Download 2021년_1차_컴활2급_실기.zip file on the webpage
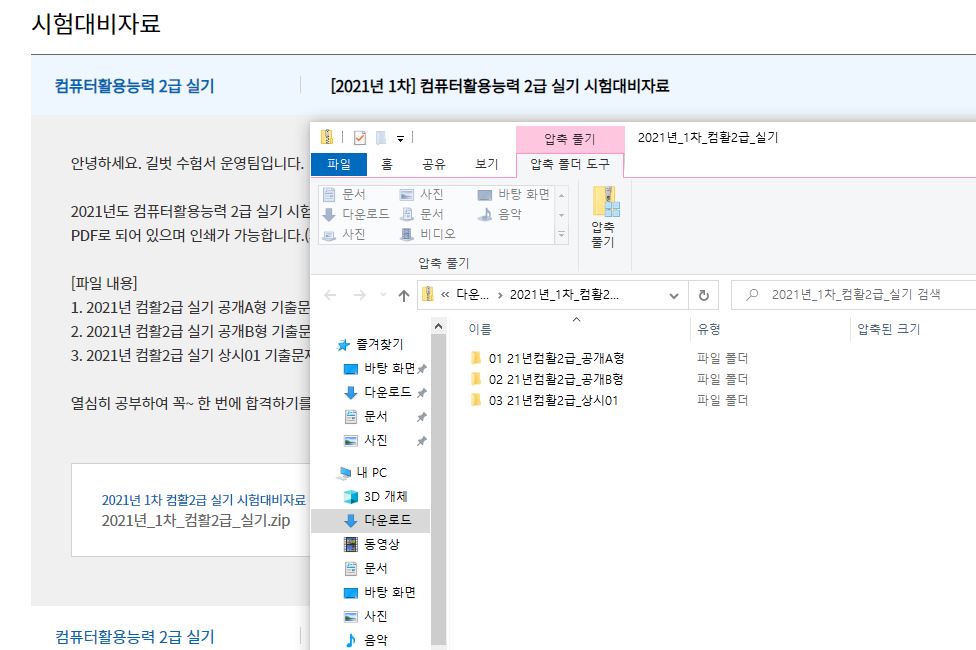976x650 pixels. 195,520
